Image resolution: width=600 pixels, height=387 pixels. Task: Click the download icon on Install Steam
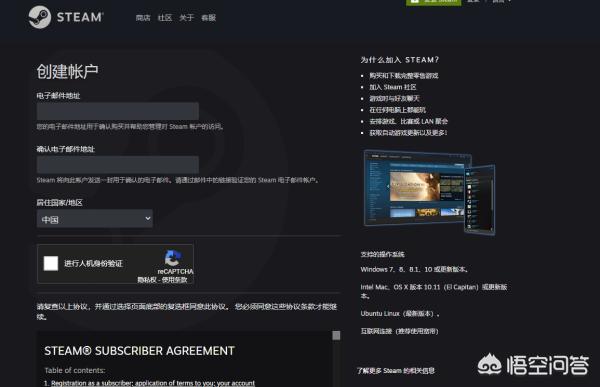click(414, 2)
